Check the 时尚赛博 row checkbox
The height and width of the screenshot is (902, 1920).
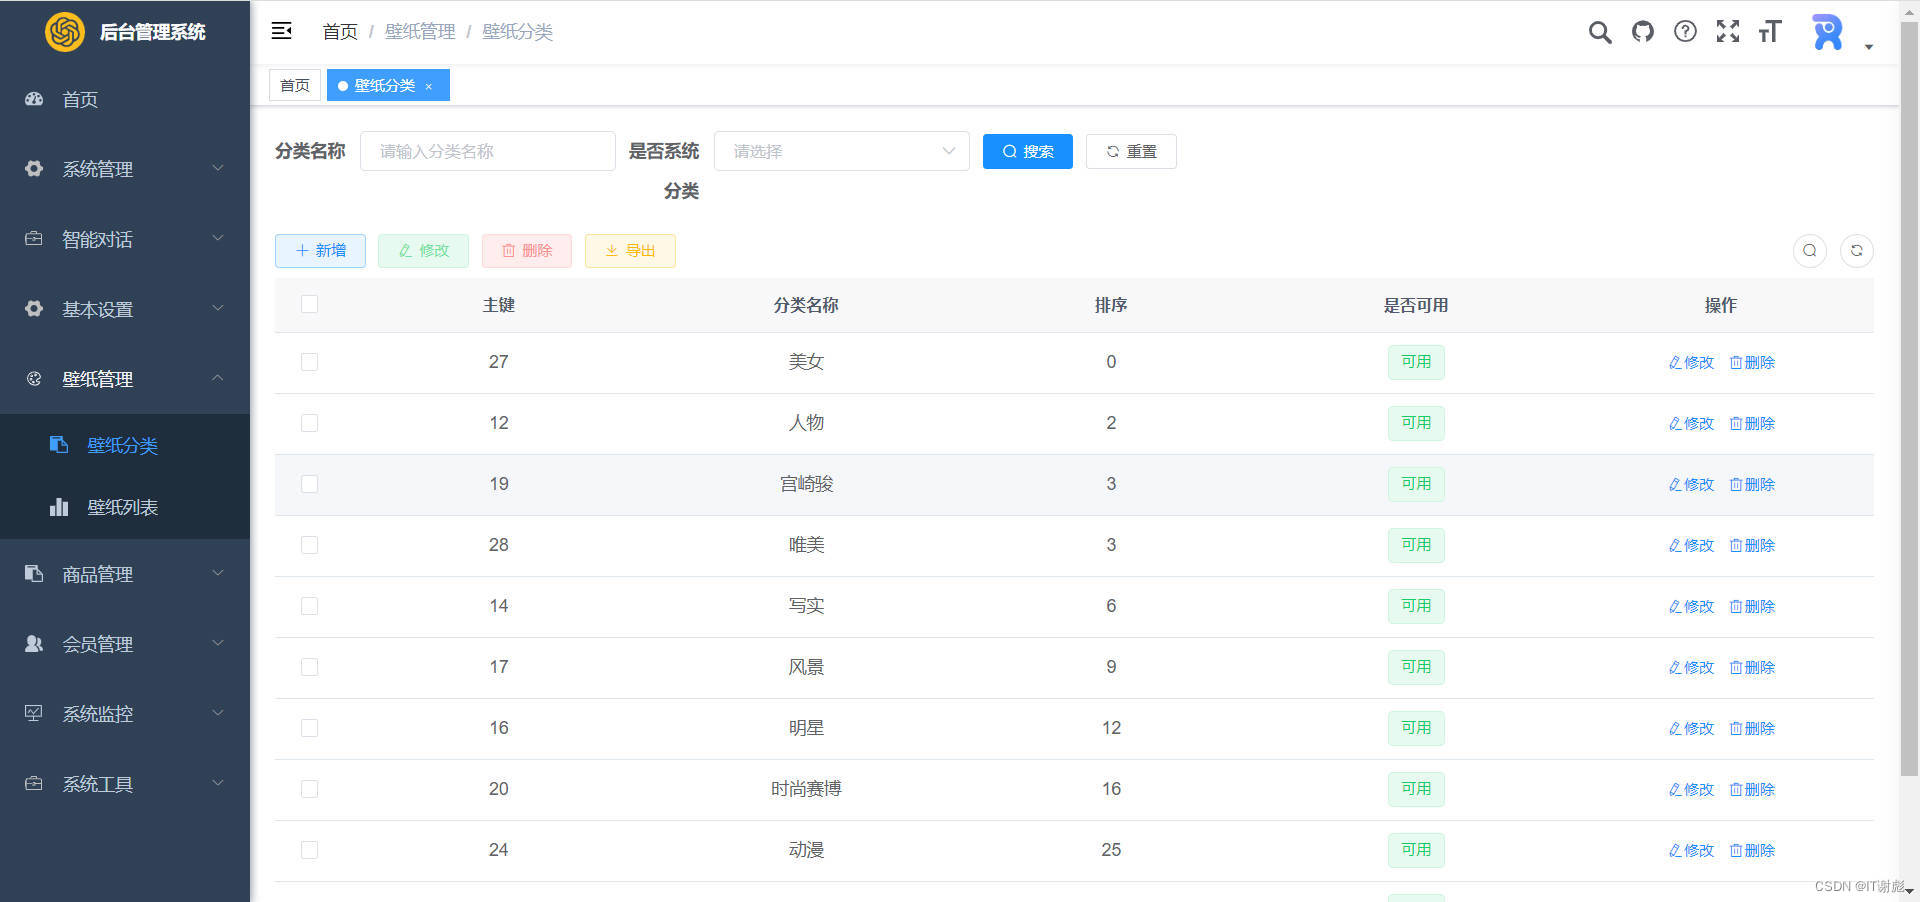(309, 788)
